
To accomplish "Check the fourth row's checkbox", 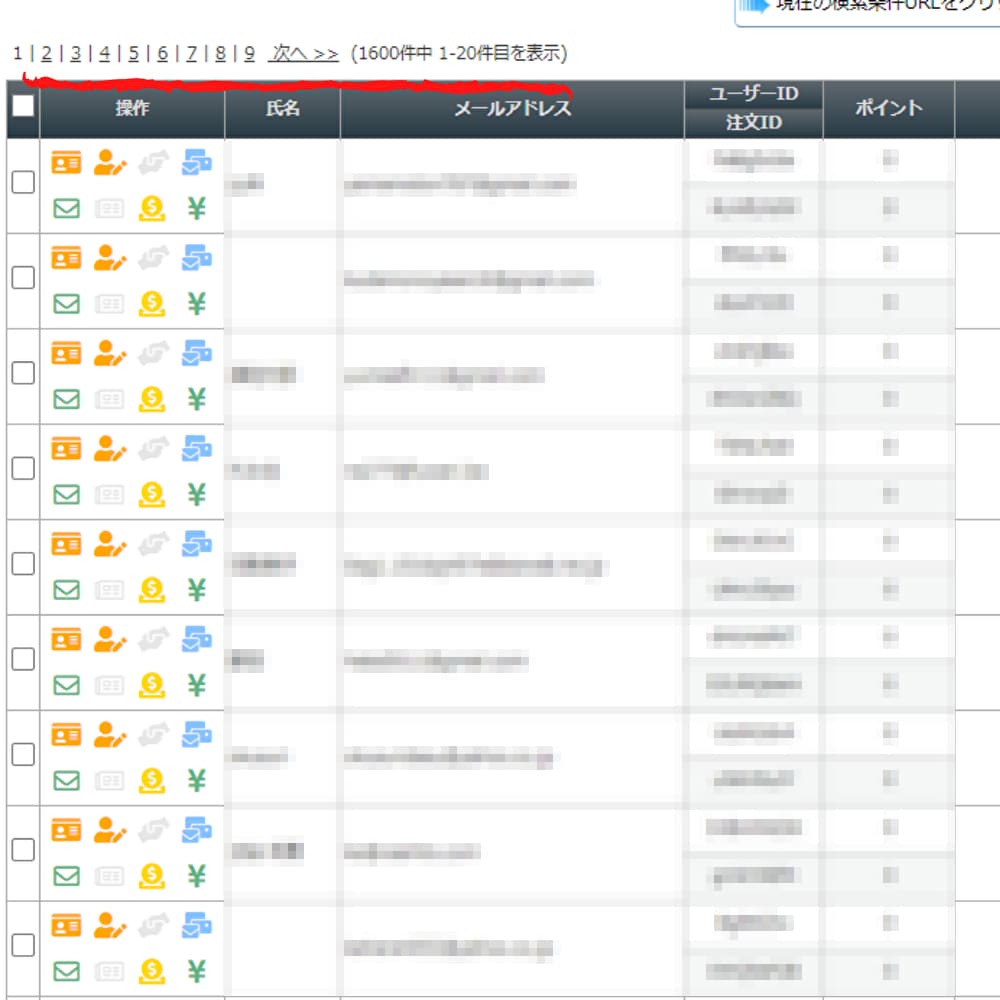I will [23, 468].
